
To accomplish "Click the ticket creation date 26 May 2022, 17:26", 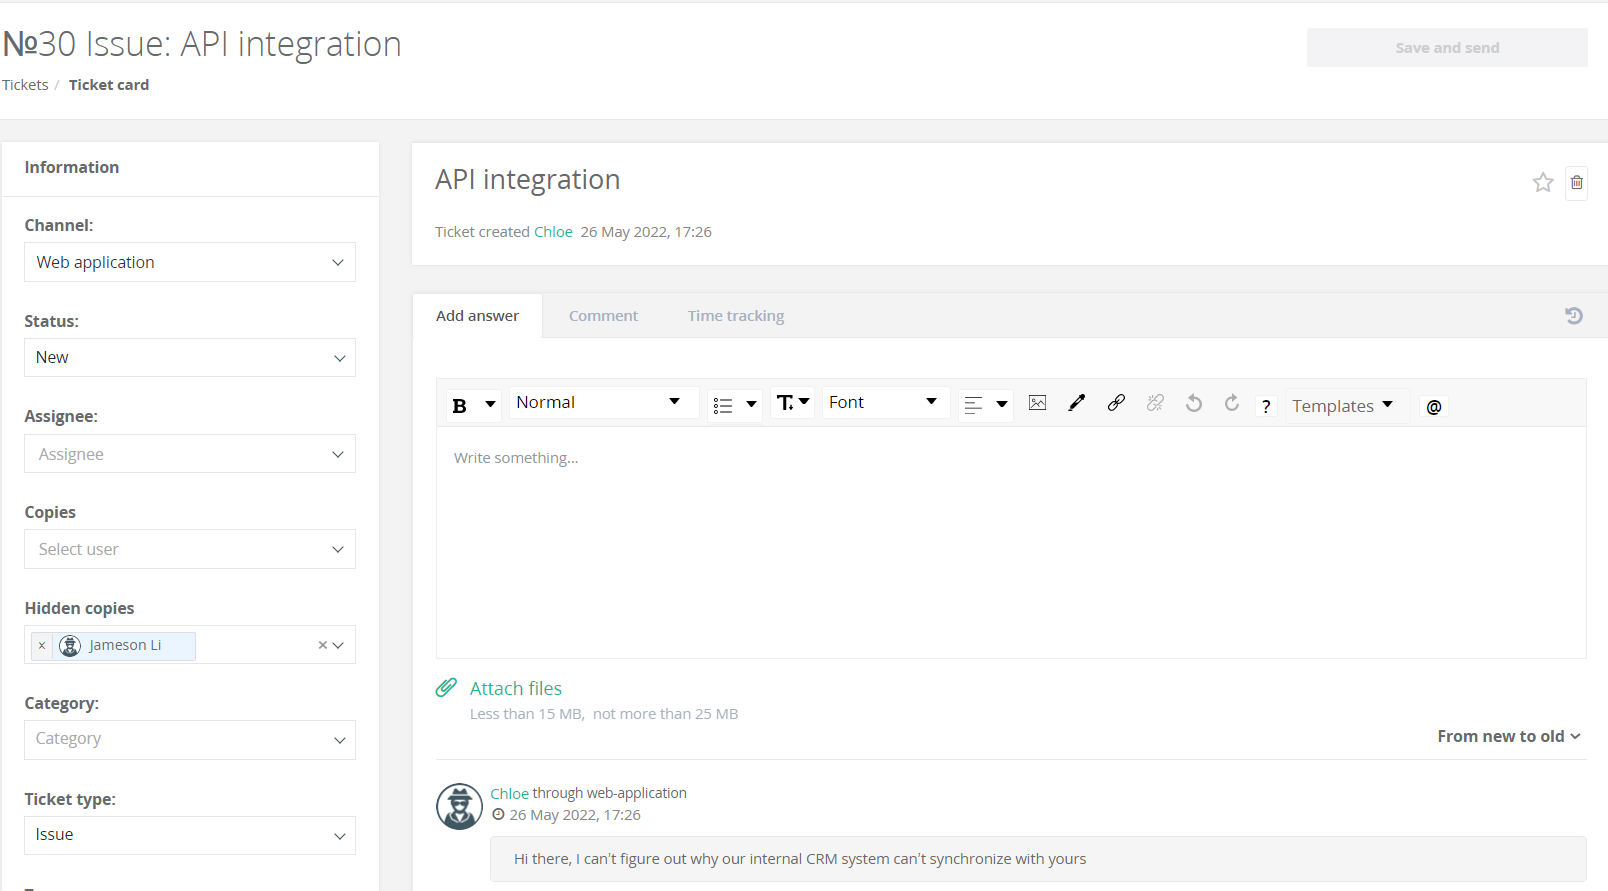I will (646, 232).
